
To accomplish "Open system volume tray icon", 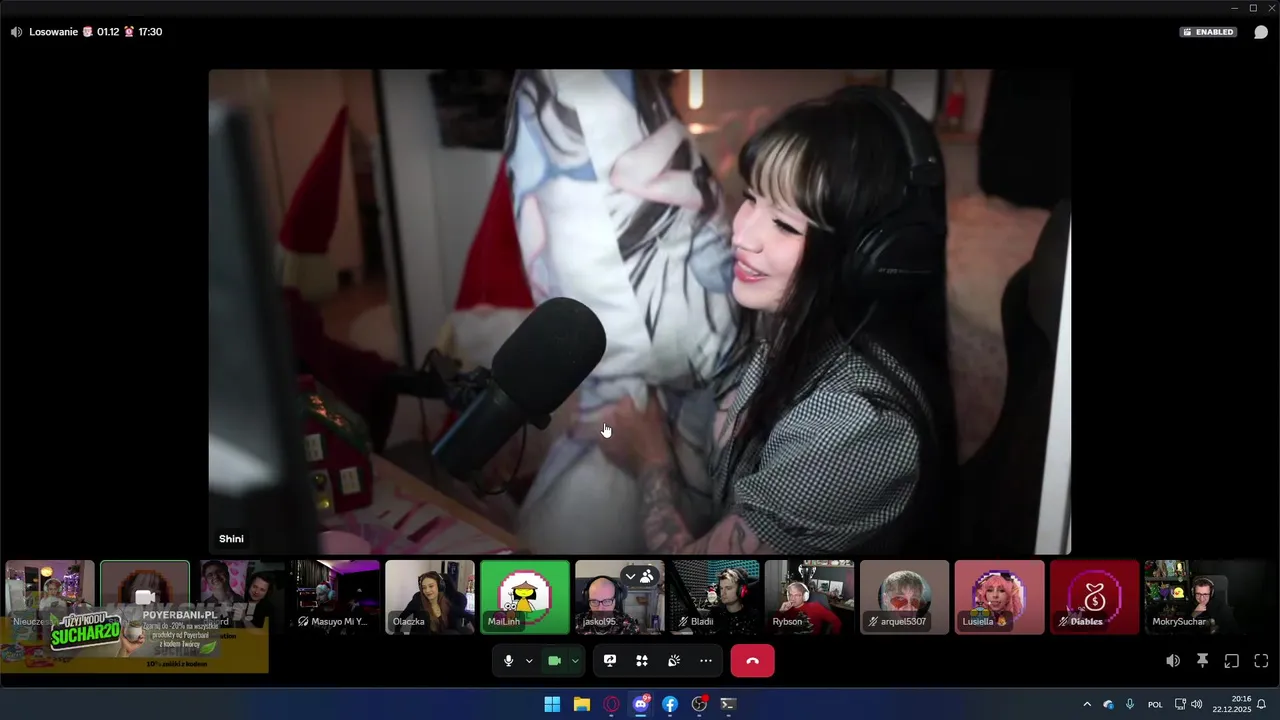I will (x=1197, y=704).
